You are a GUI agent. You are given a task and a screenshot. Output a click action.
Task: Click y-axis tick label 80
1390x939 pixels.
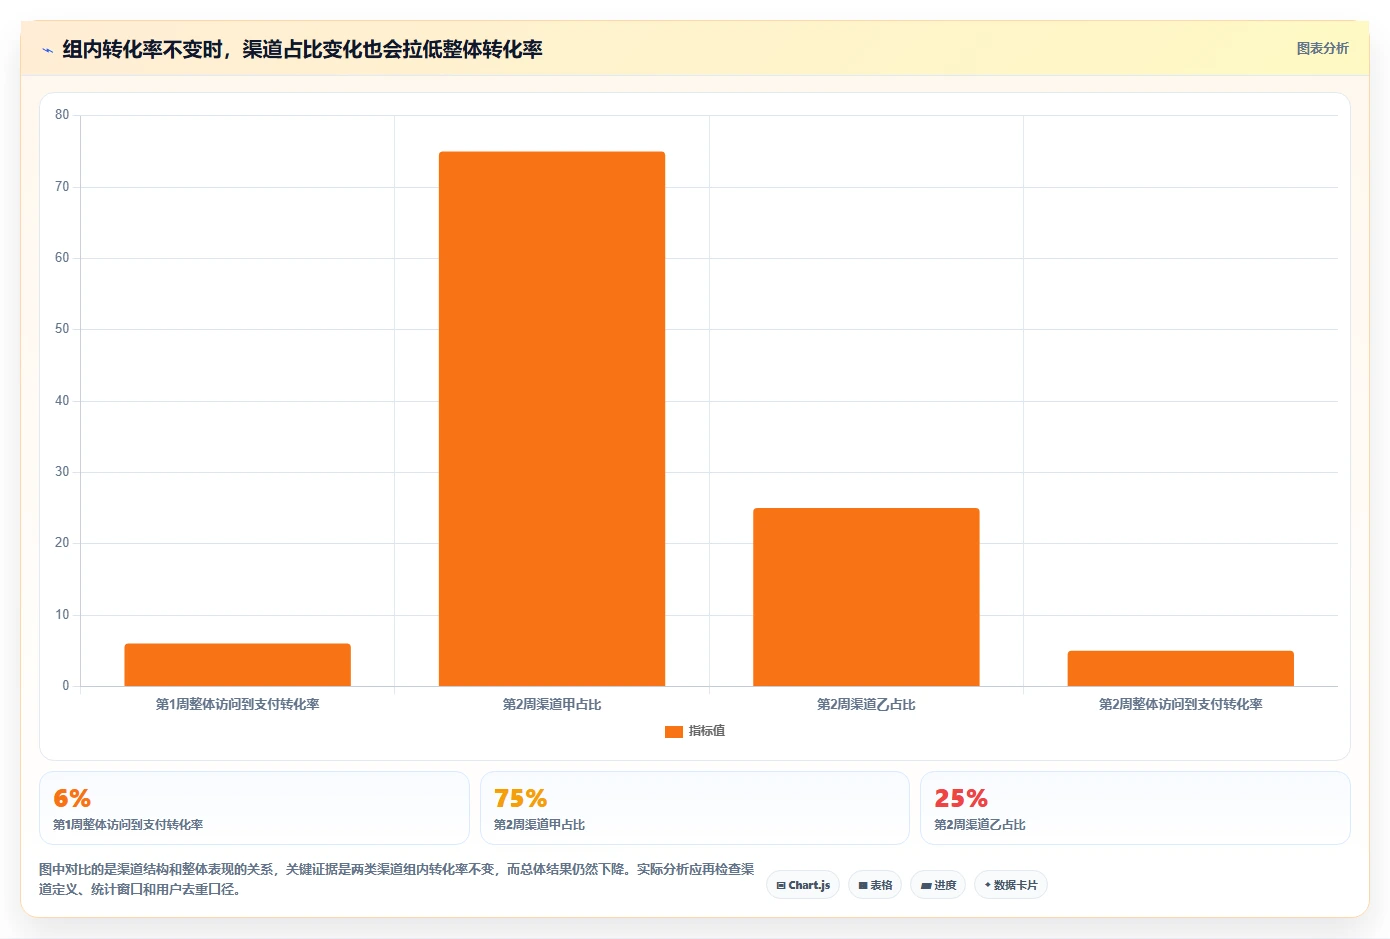(62, 115)
